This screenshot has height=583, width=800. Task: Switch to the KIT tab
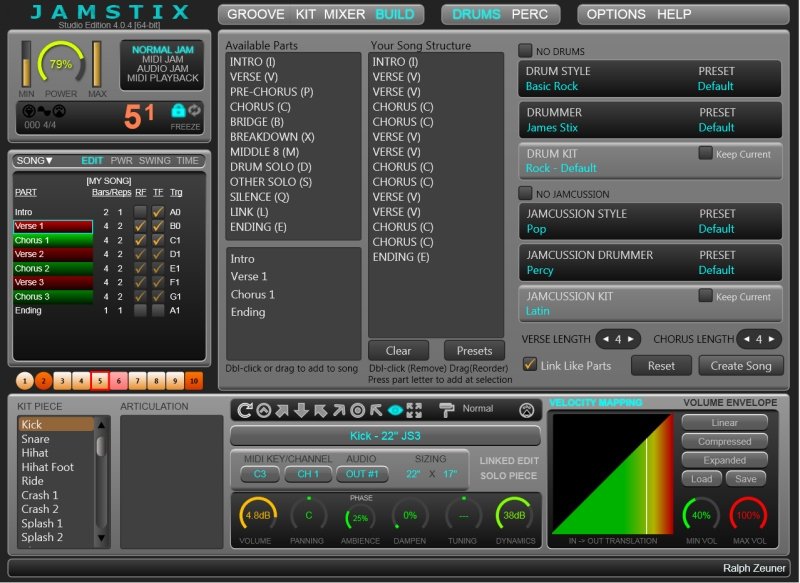pos(306,14)
